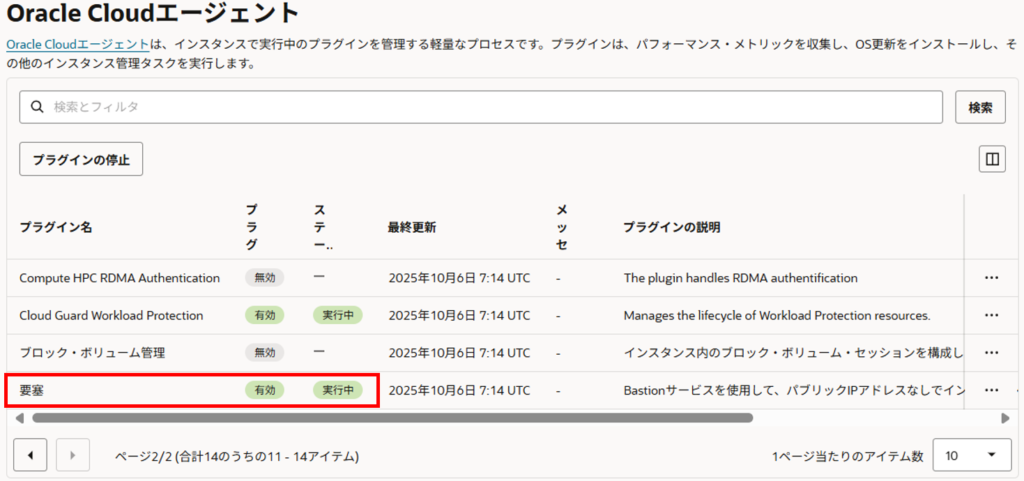Open actions menu for Compute HPC RDMA Authentication
The height and width of the screenshot is (481, 1024).
991,278
